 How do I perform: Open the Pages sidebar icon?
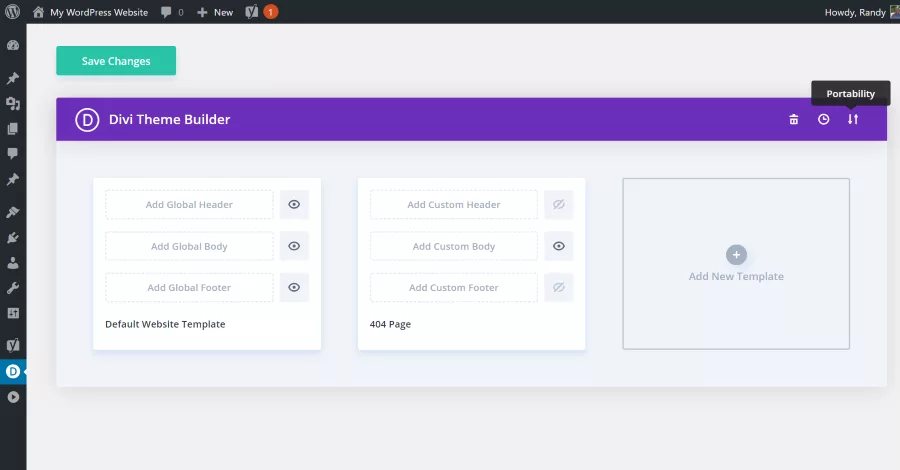pyautogui.click(x=13, y=129)
